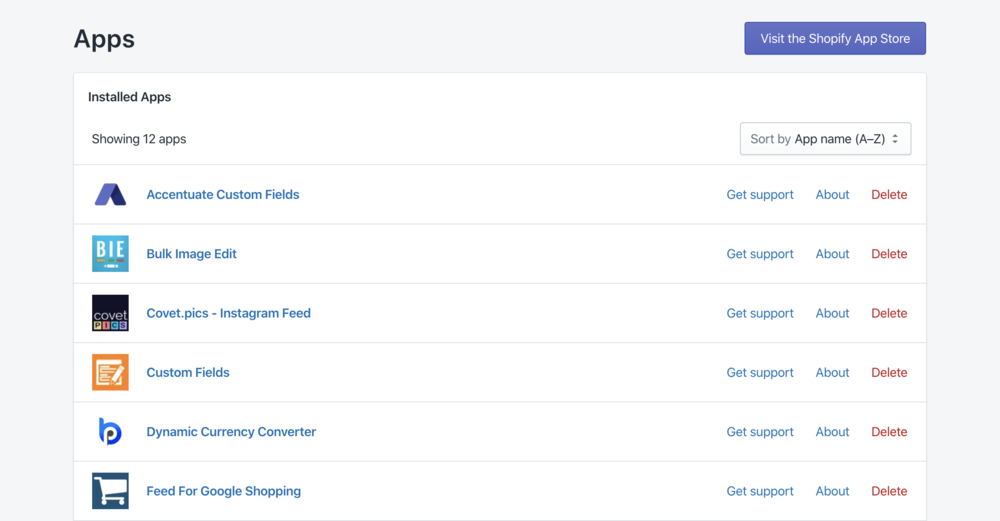Click the Bulk Image Edit app icon
The image size is (1000, 521).
pos(110,254)
